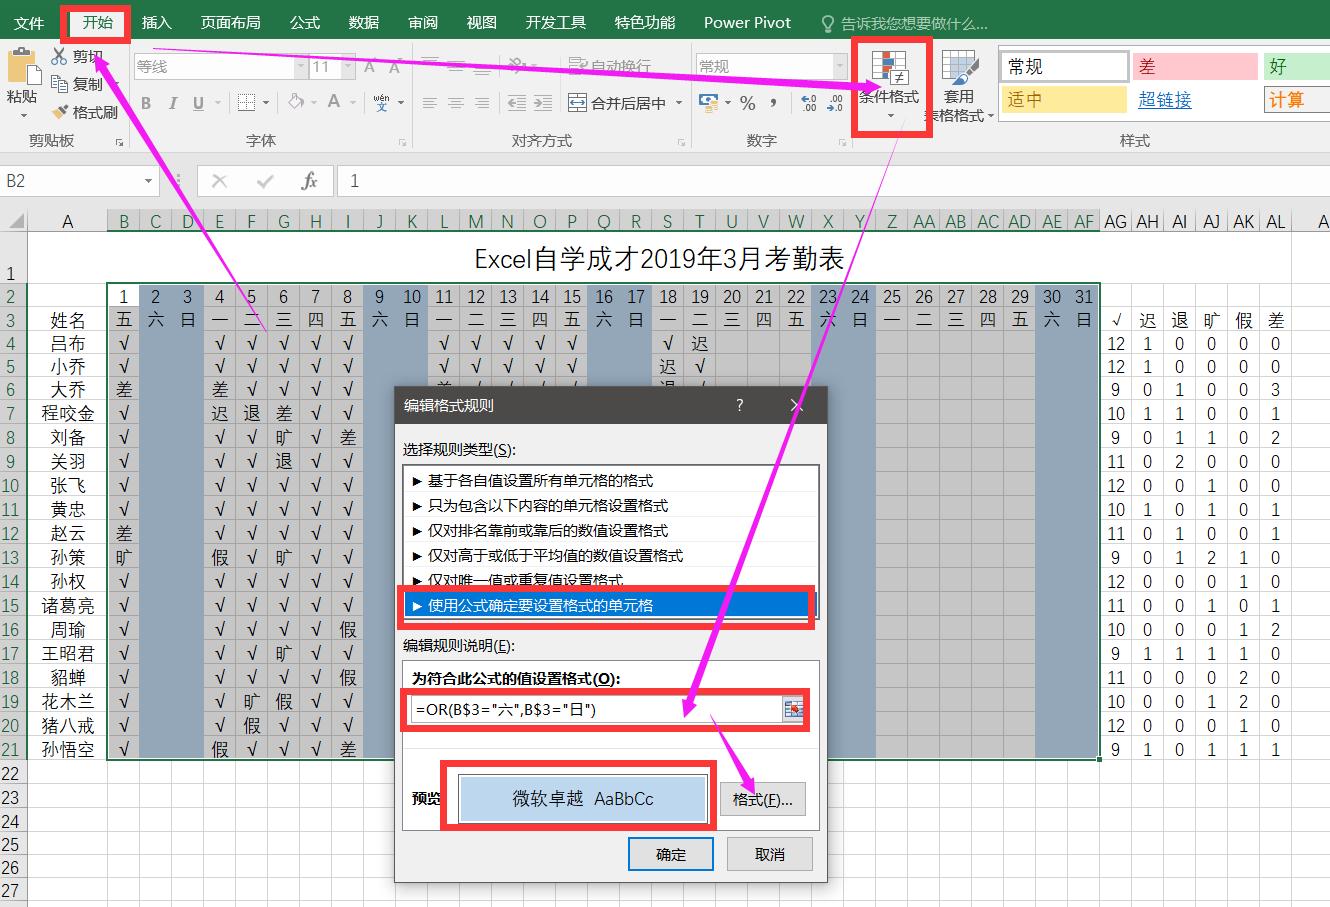The image size is (1330, 907).
Task: Click the Insert Function fx icon
Action: (x=310, y=181)
